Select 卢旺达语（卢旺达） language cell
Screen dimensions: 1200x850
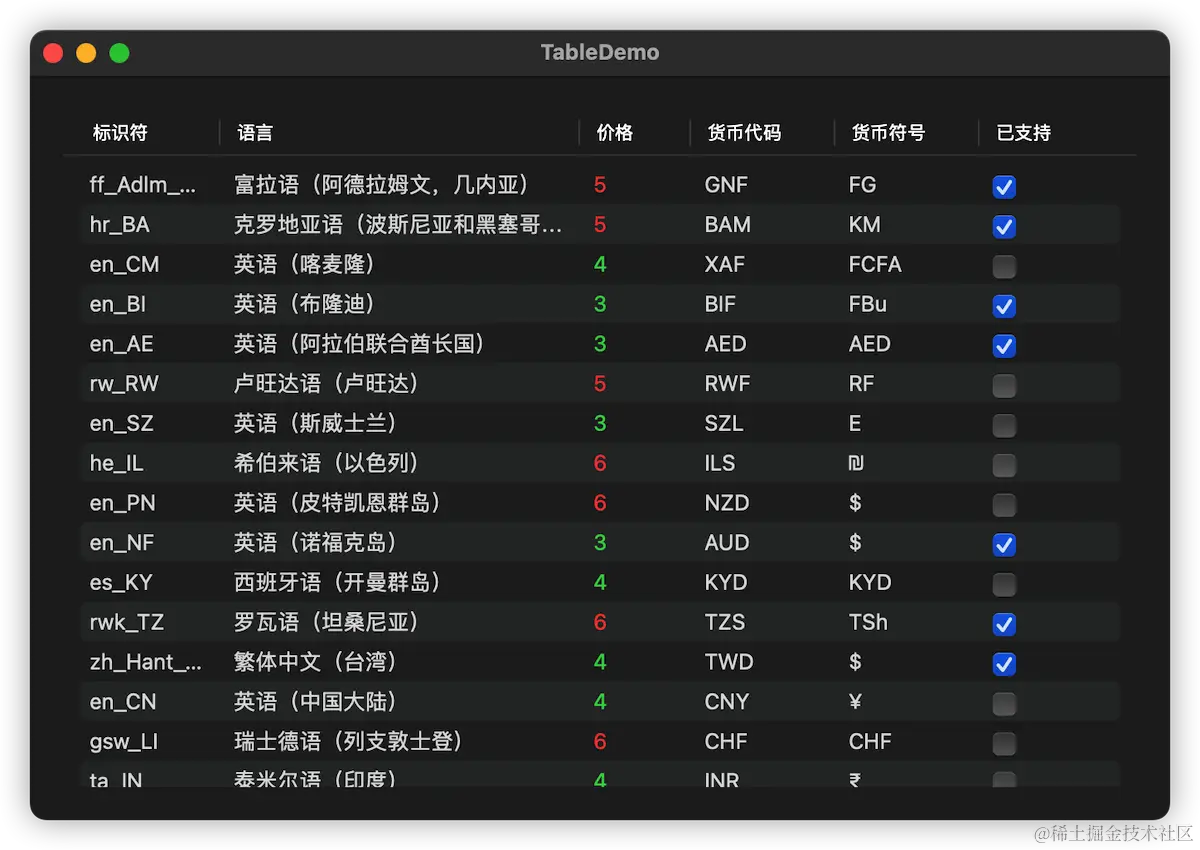click(327, 384)
